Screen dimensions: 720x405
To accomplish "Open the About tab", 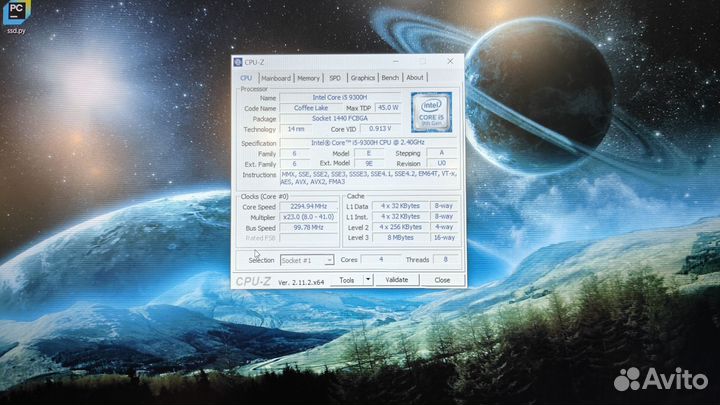I will tap(415, 78).
